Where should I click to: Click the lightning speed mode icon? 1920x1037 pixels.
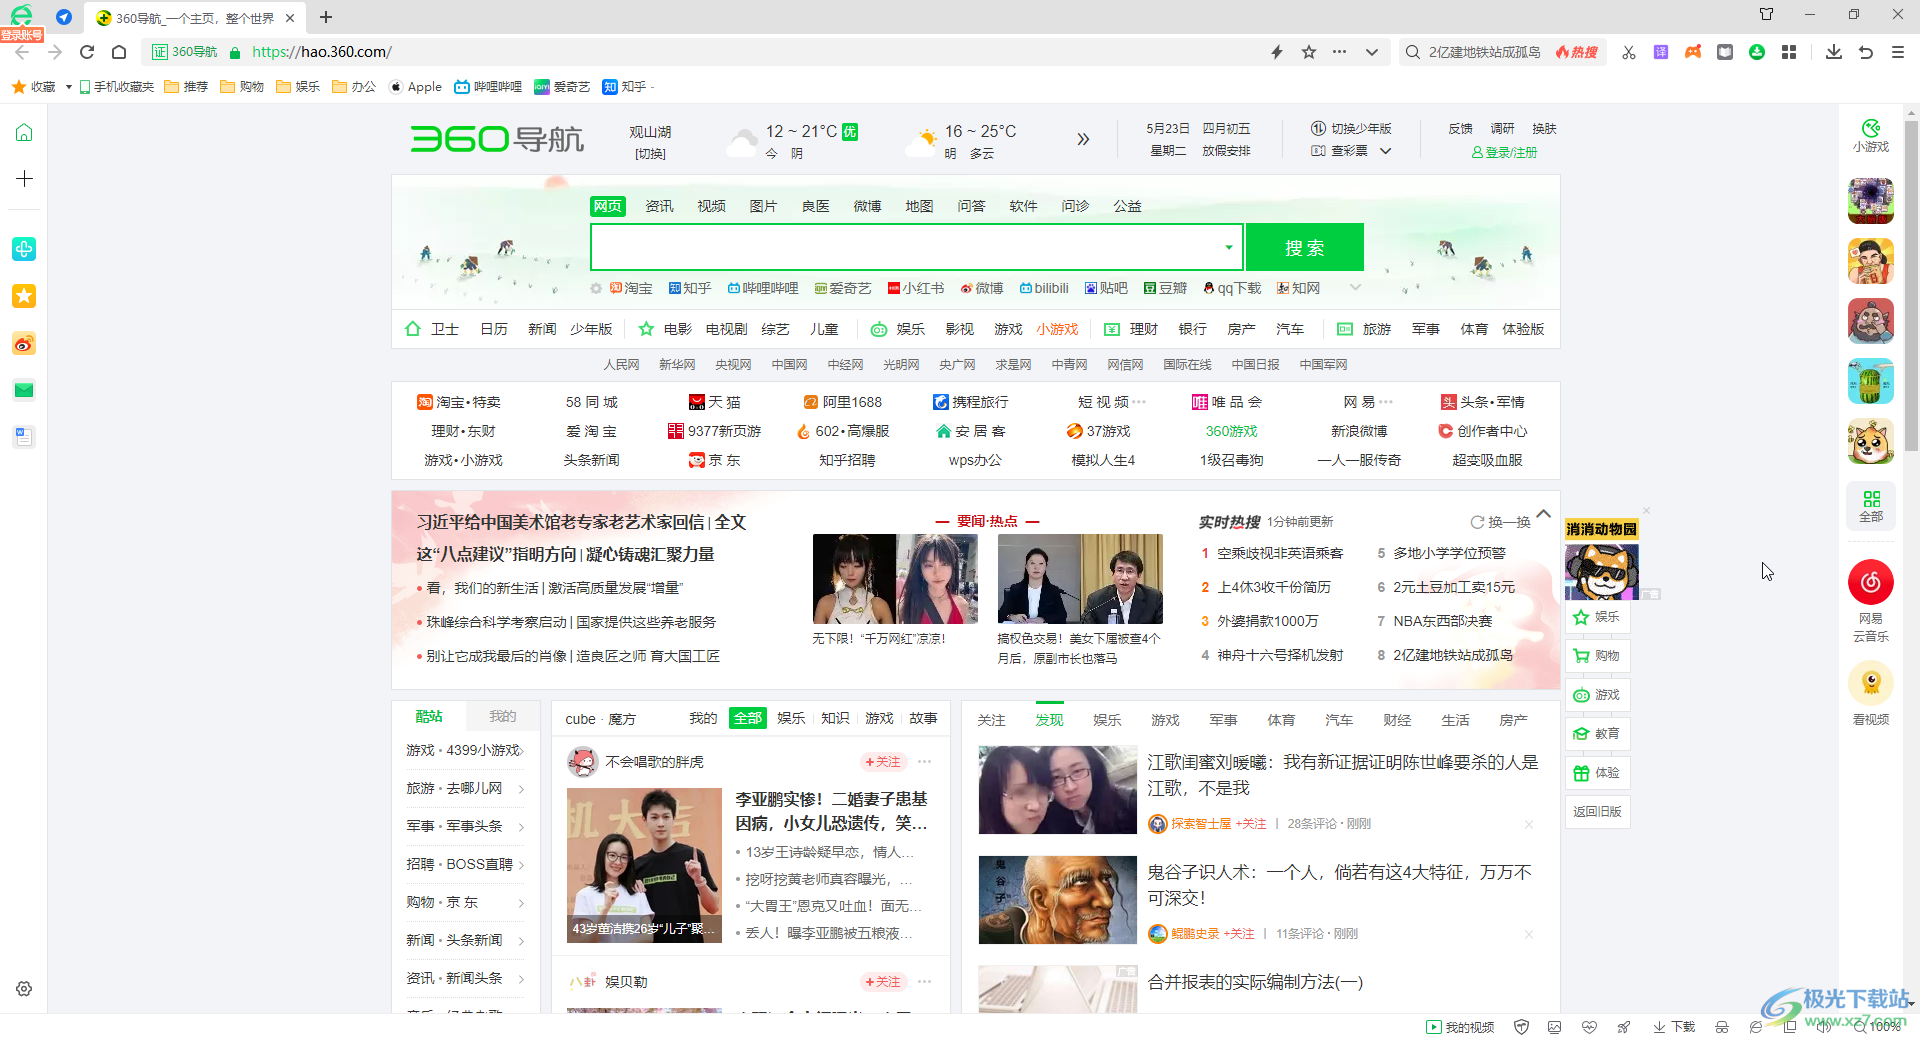(x=1277, y=52)
